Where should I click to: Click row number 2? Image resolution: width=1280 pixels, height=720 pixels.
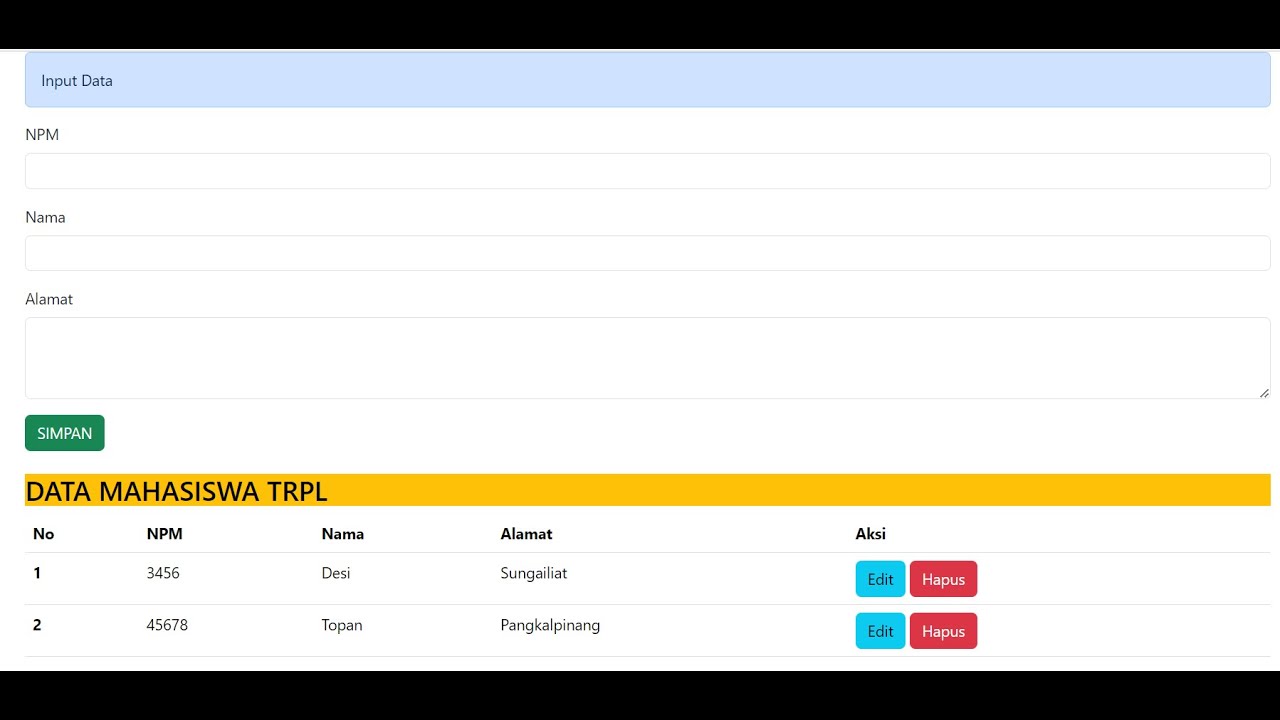[37, 625]
